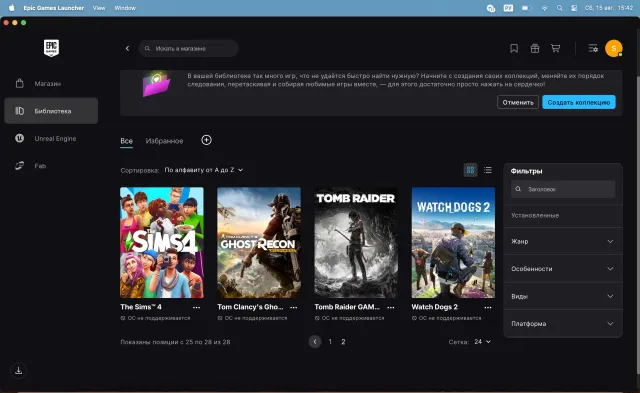Open Wi-Fi status in menu bar
Viewport: 640px width, 393px height.
click(544, 8)
